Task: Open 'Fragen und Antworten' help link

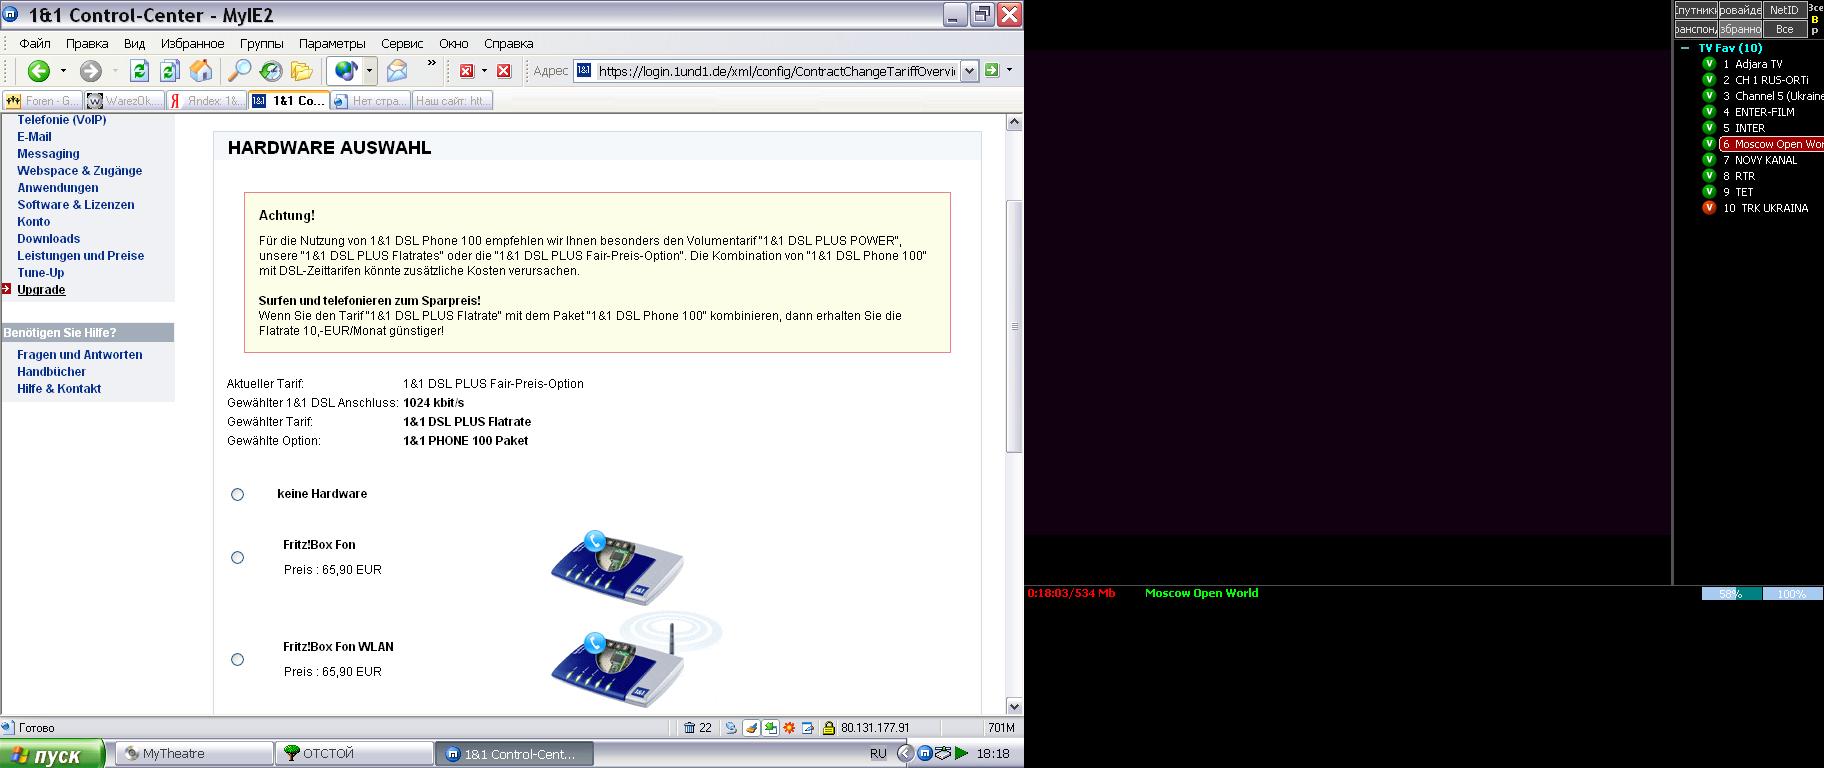Action: coord(80,354)
